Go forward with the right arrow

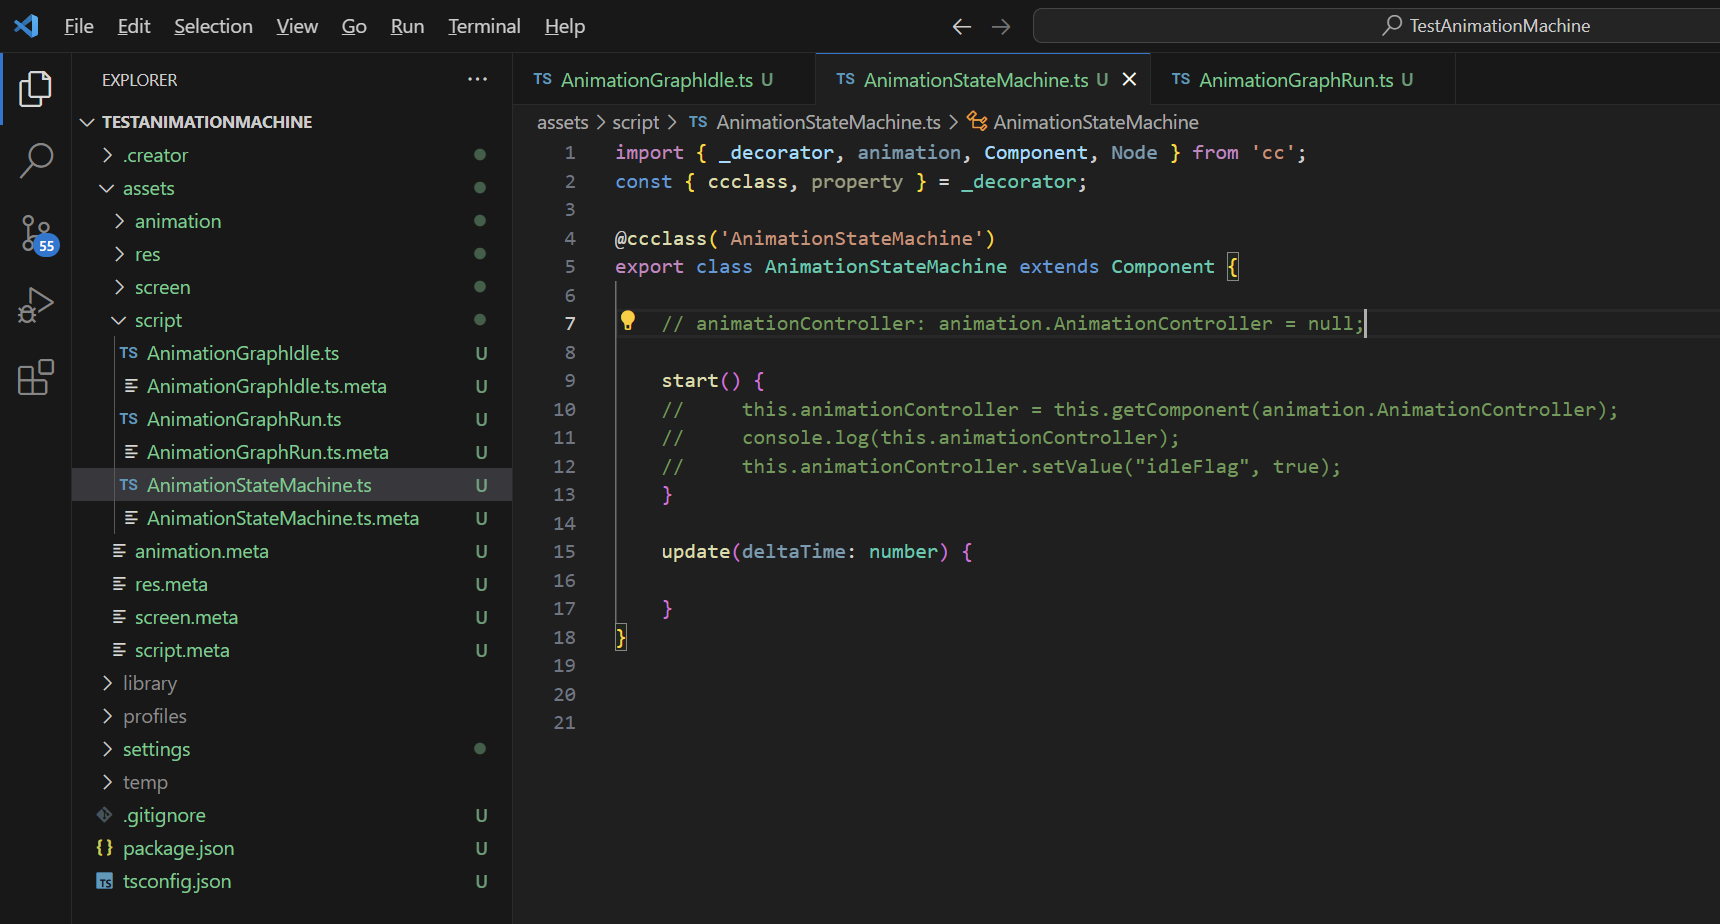[1001, 27]
